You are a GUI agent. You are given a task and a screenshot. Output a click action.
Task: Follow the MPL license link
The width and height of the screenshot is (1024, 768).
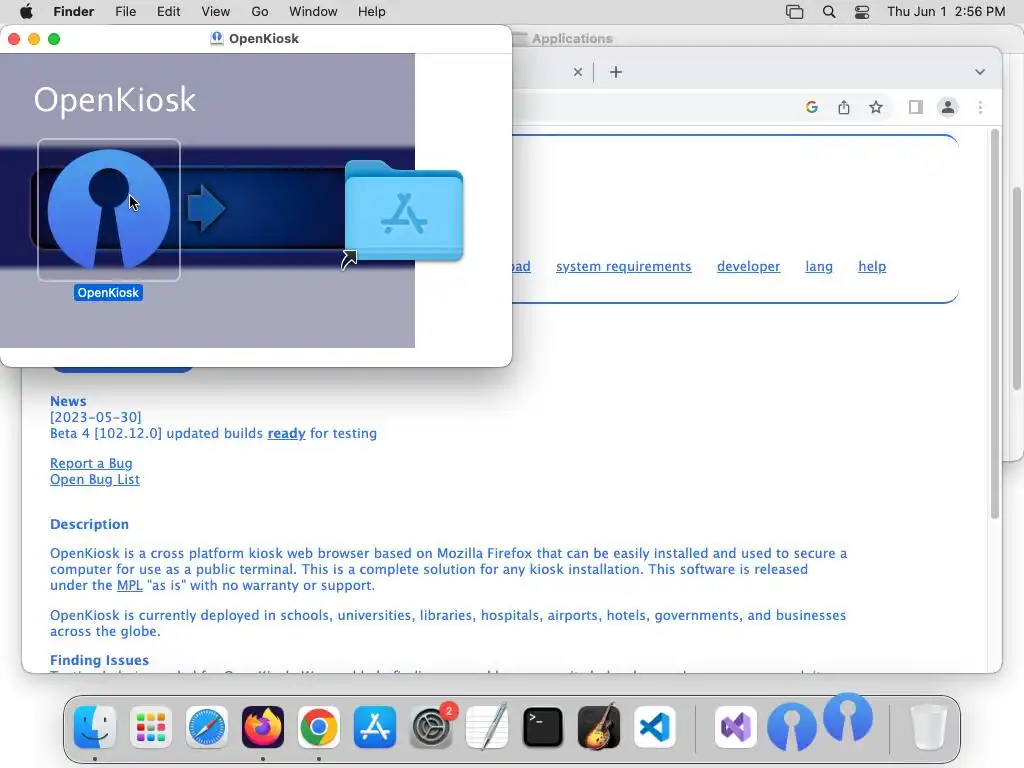(x=129, y=585)
